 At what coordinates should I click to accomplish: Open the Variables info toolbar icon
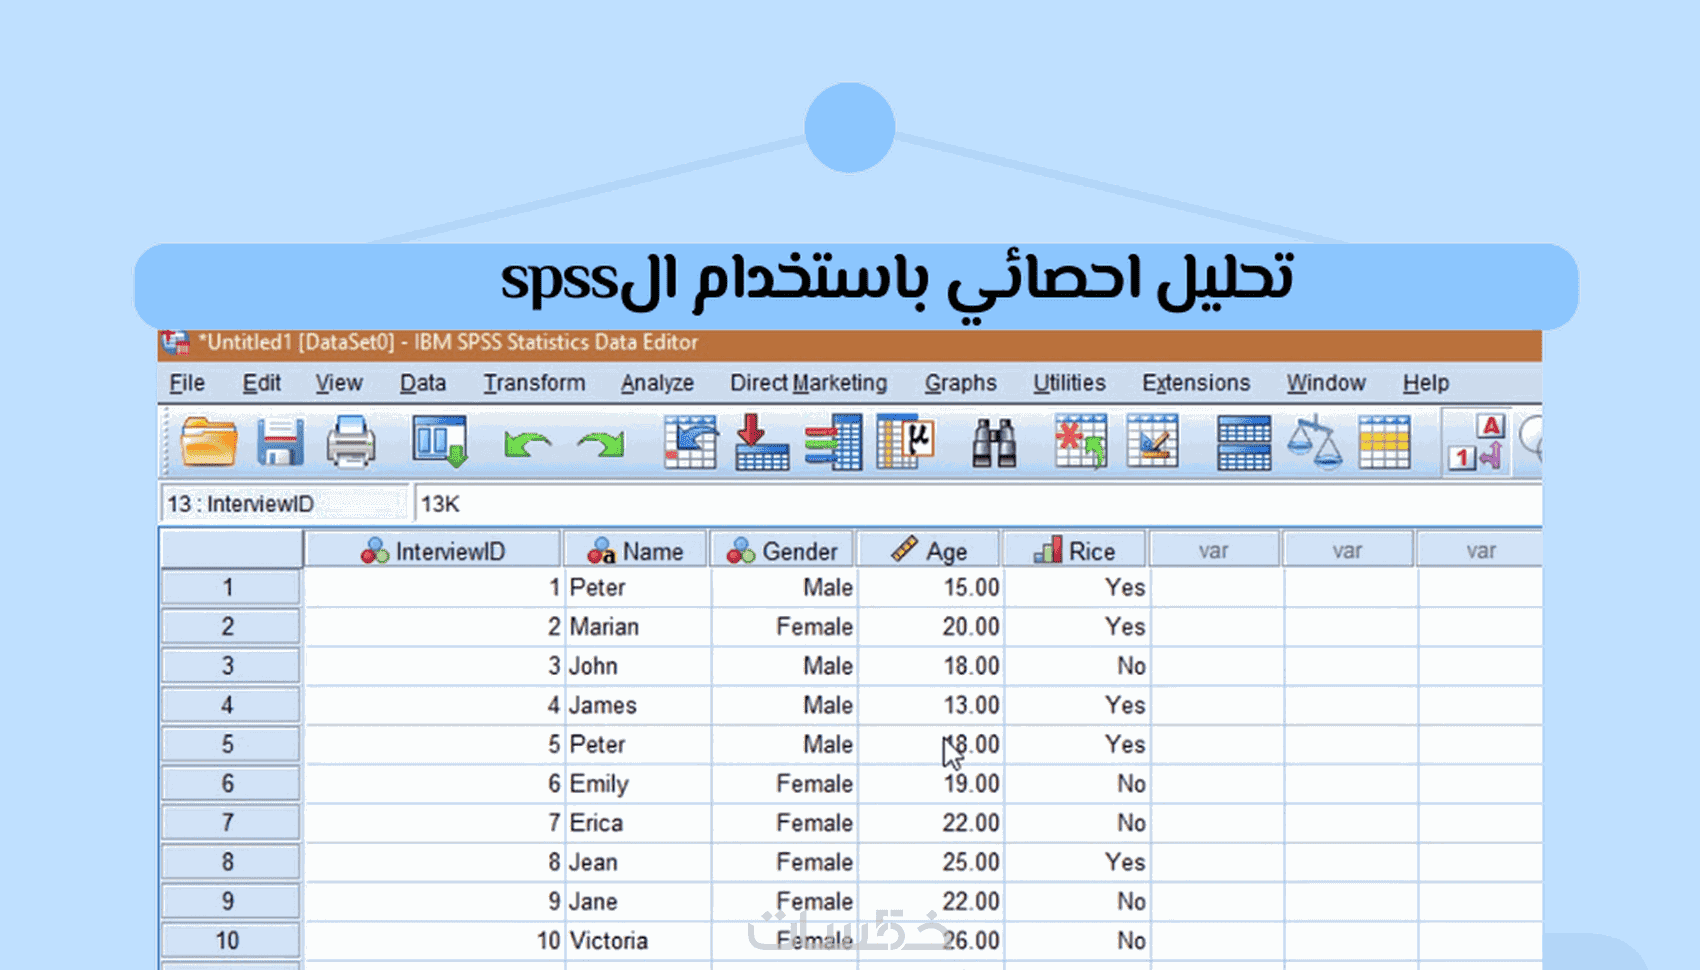point(833,442)
